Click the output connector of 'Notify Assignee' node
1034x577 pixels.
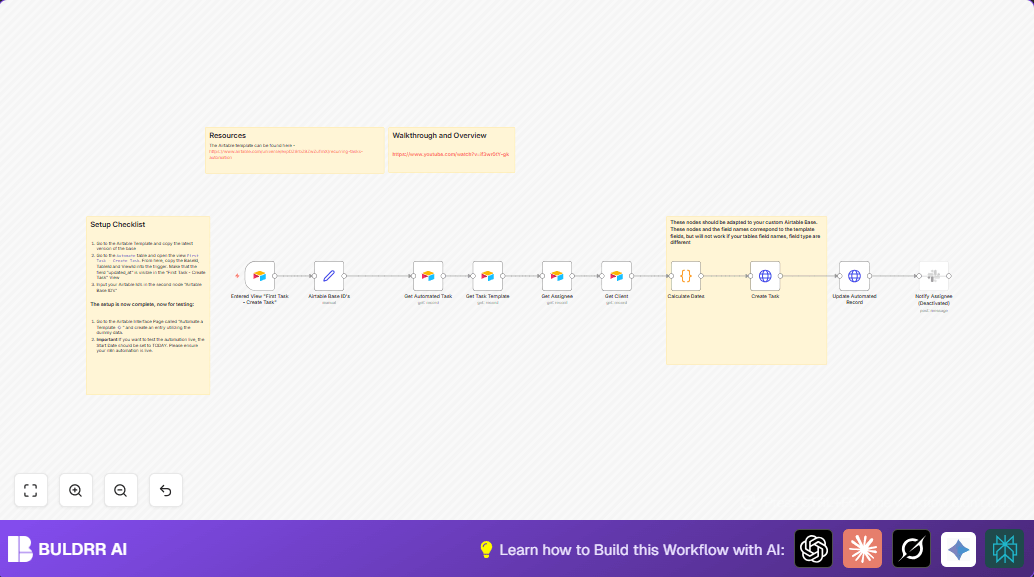[949, 276]
